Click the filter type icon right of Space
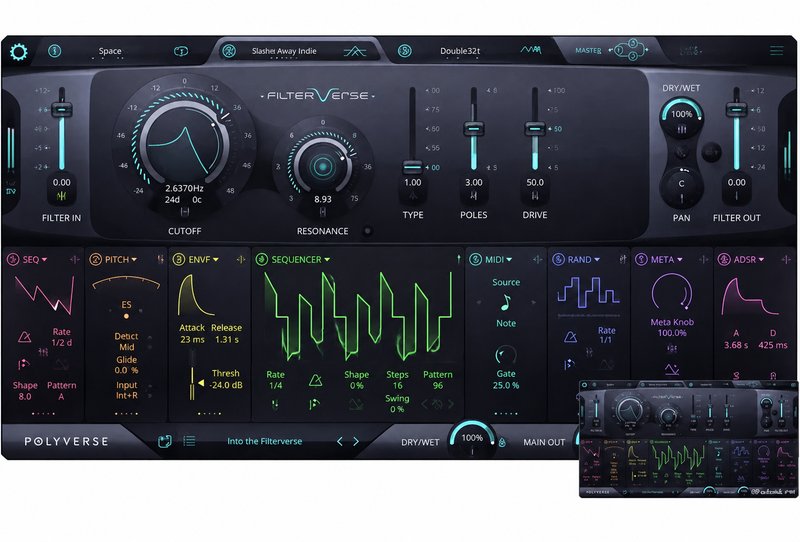 [181, 51]
